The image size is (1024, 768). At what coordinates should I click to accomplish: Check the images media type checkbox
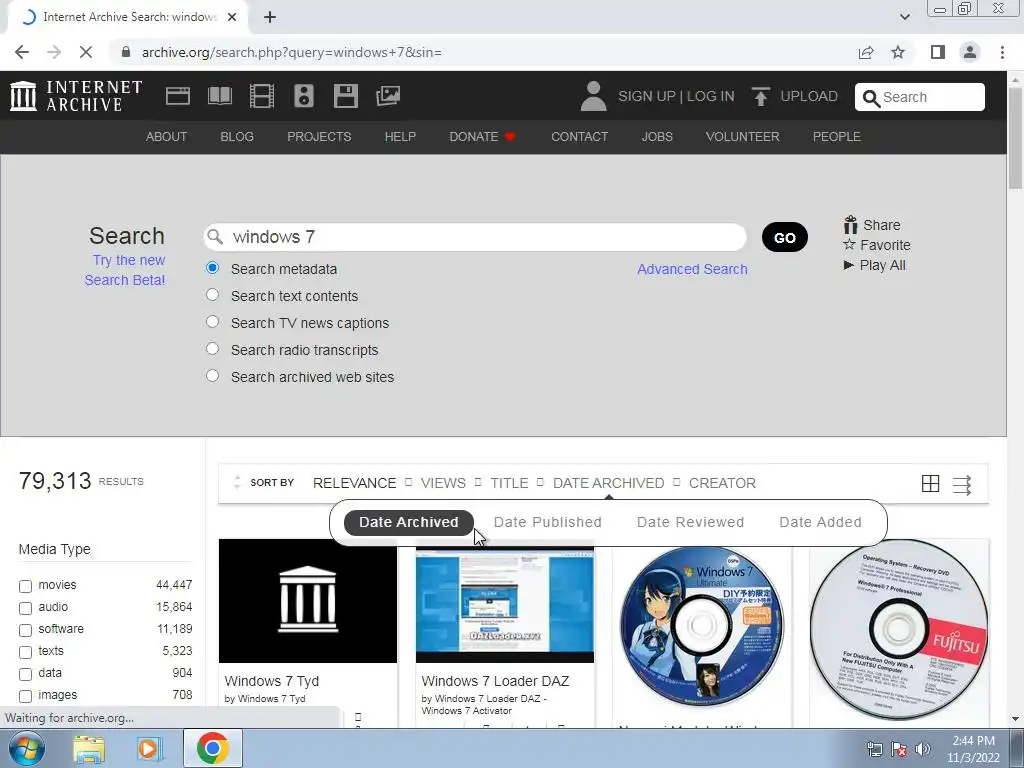point(25,696)
